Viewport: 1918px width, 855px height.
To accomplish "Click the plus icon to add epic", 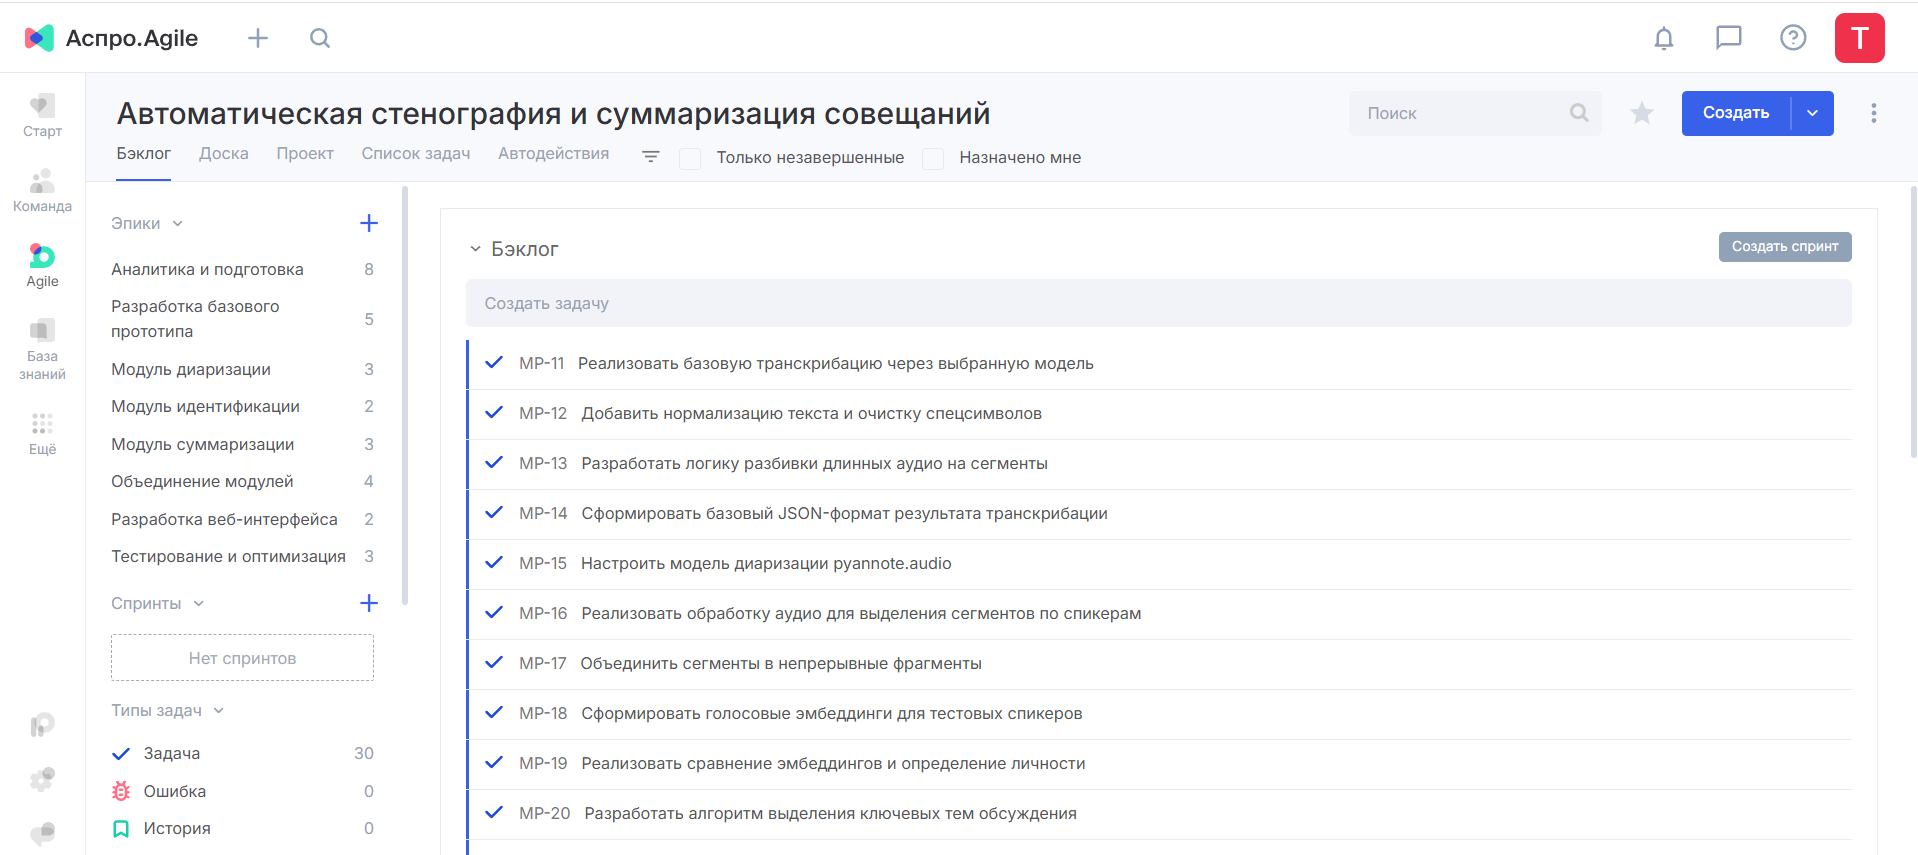I will point(368,223).
